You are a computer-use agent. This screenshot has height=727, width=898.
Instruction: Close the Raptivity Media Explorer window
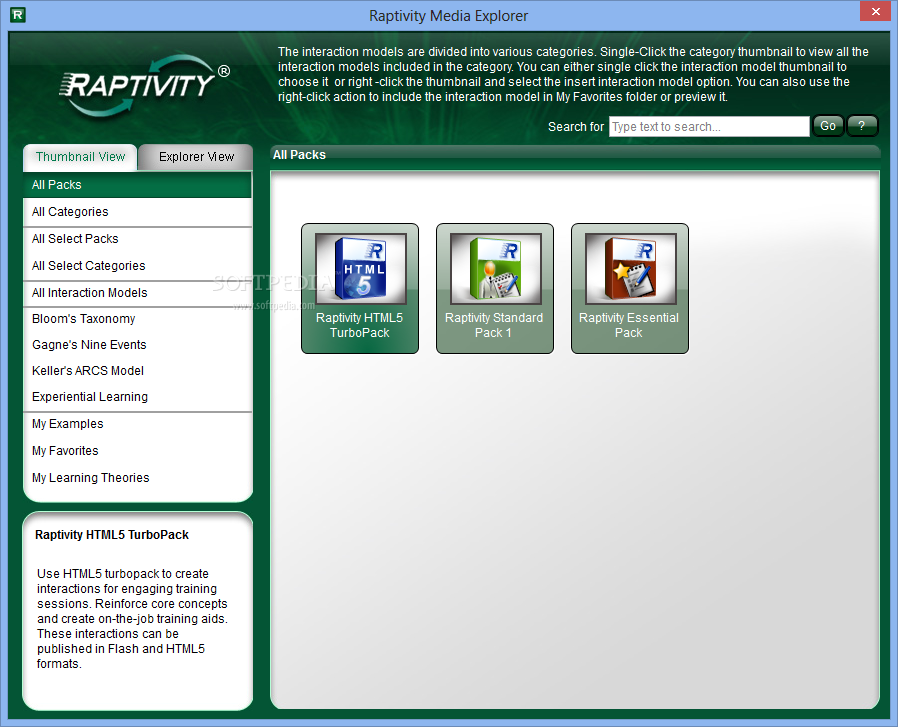point(876,11)
